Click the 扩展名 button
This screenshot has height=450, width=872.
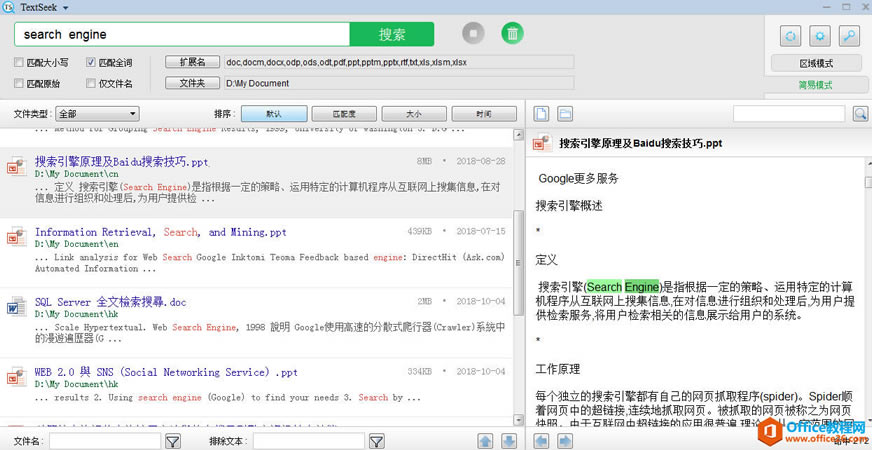click(192, 62)
